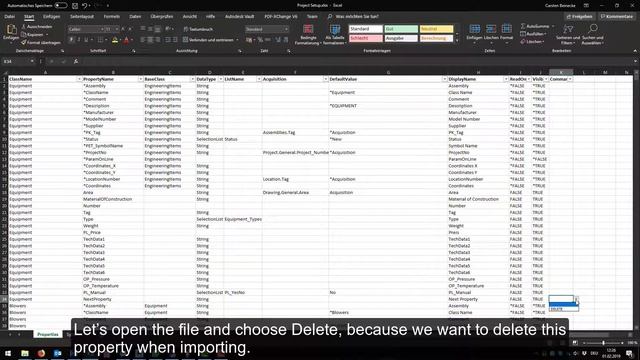Select the Format übertragen painter
Image resolution: width=640 pixels, height=360 pixels.
tap(41, 42)
